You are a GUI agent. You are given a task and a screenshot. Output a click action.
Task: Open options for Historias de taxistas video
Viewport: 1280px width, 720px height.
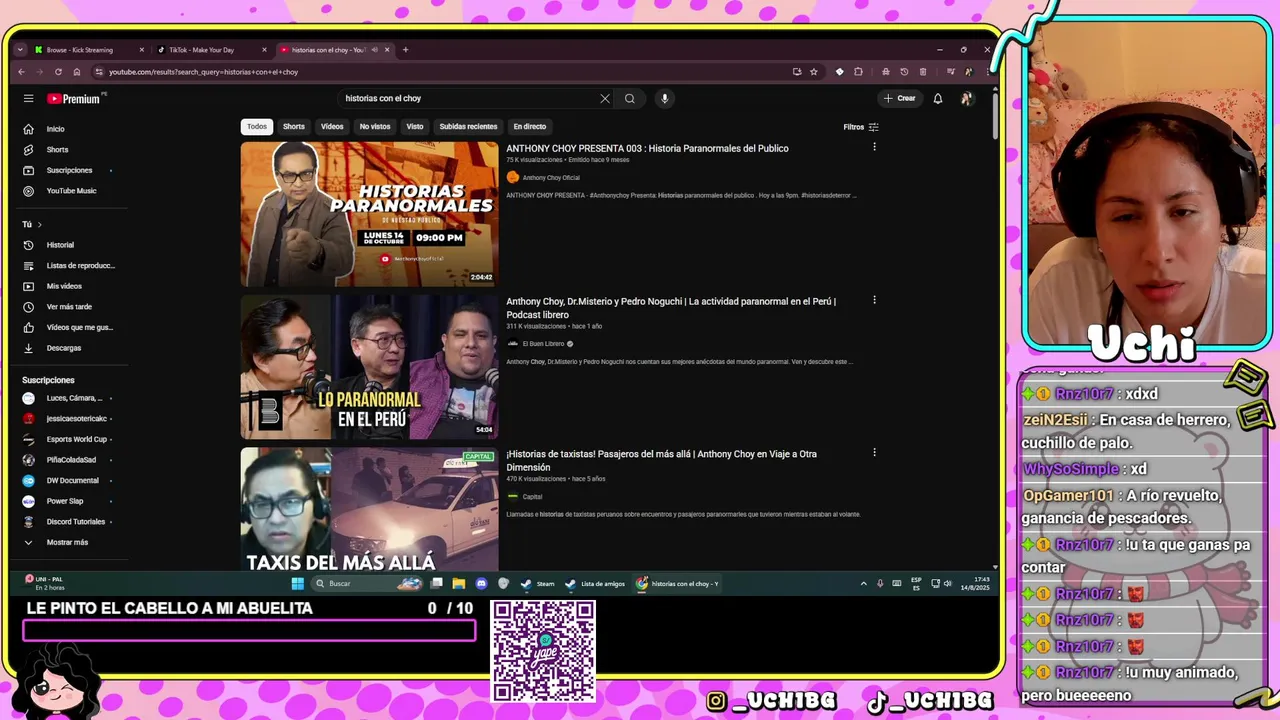[874, 452]
